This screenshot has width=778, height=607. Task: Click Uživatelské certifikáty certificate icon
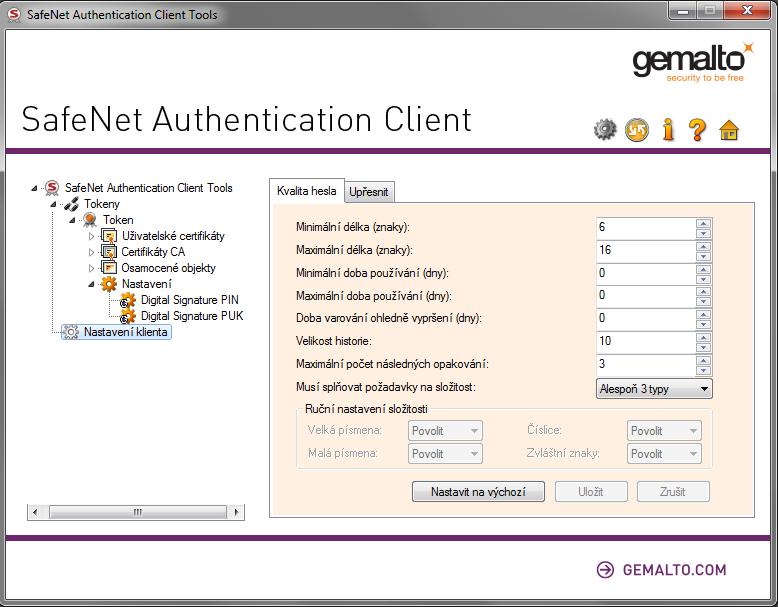pyautogui.click(x=109, y=236)
